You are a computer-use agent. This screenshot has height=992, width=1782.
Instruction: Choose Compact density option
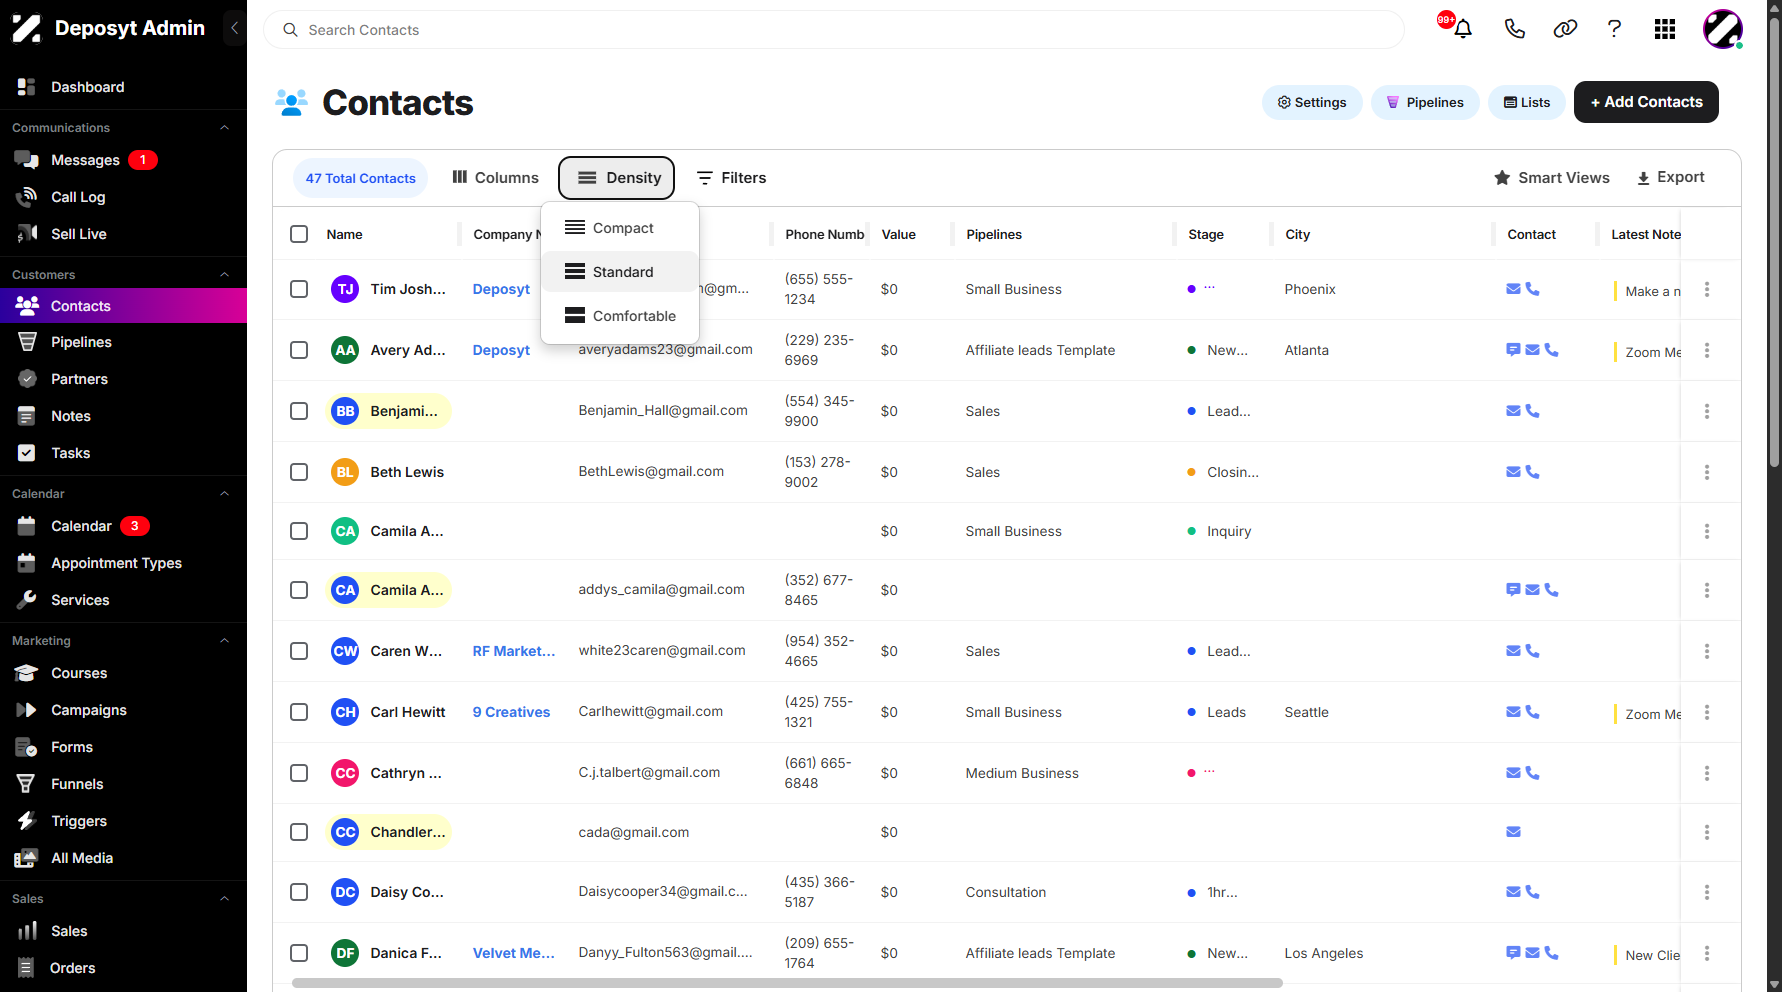point(620,228)
